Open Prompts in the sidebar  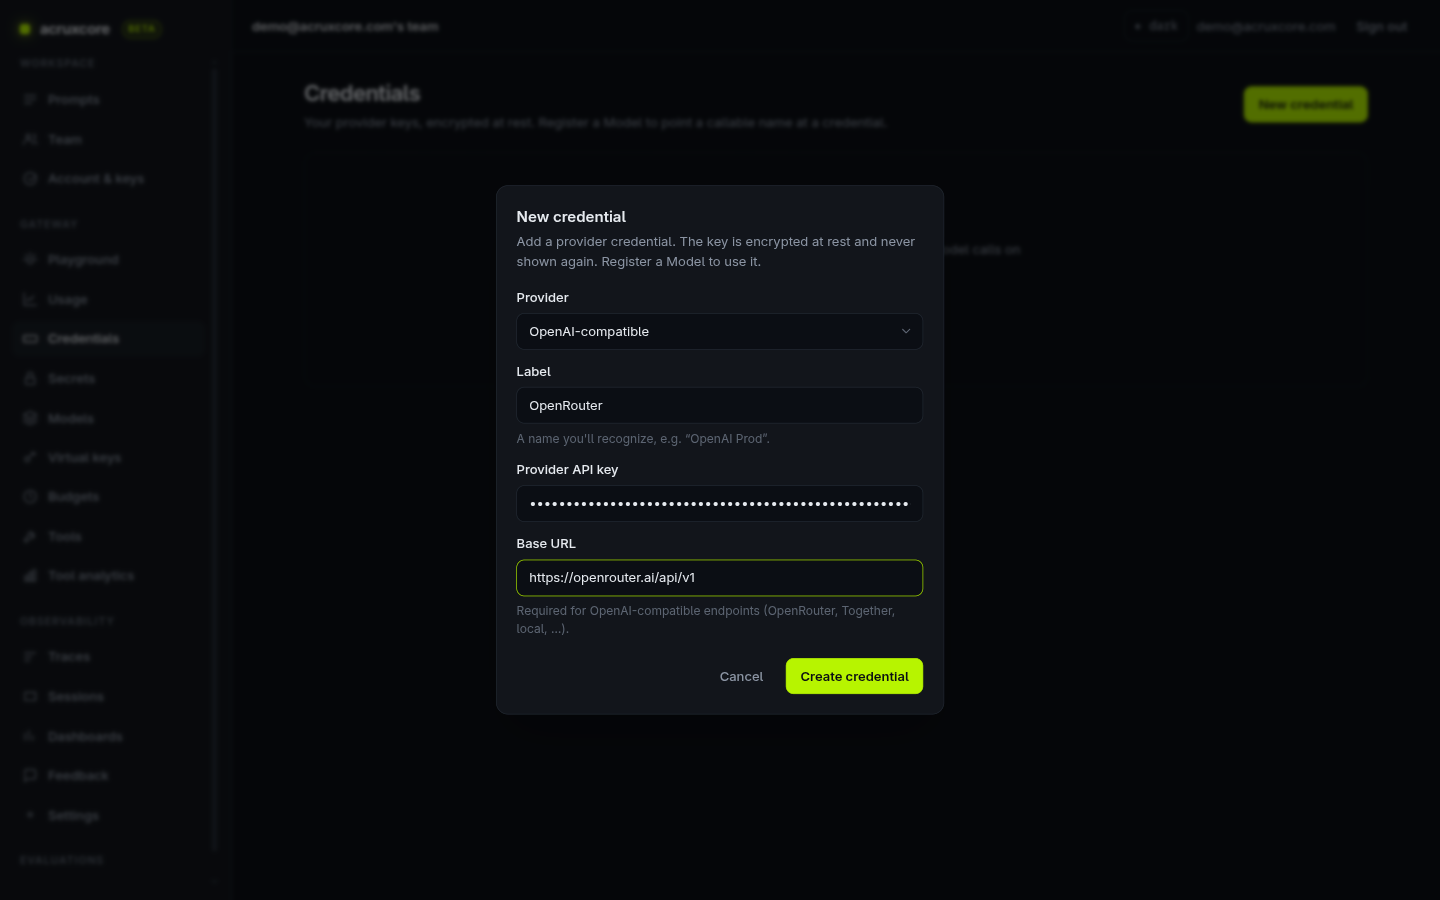click(110, 100)
